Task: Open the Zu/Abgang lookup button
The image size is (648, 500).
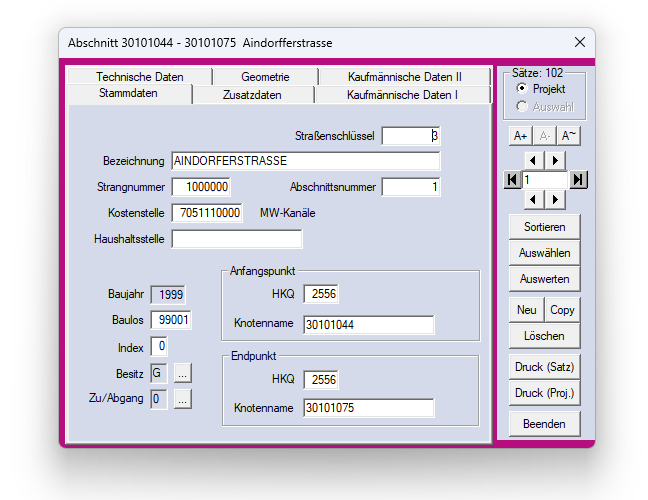Action: tap(182, 399)
